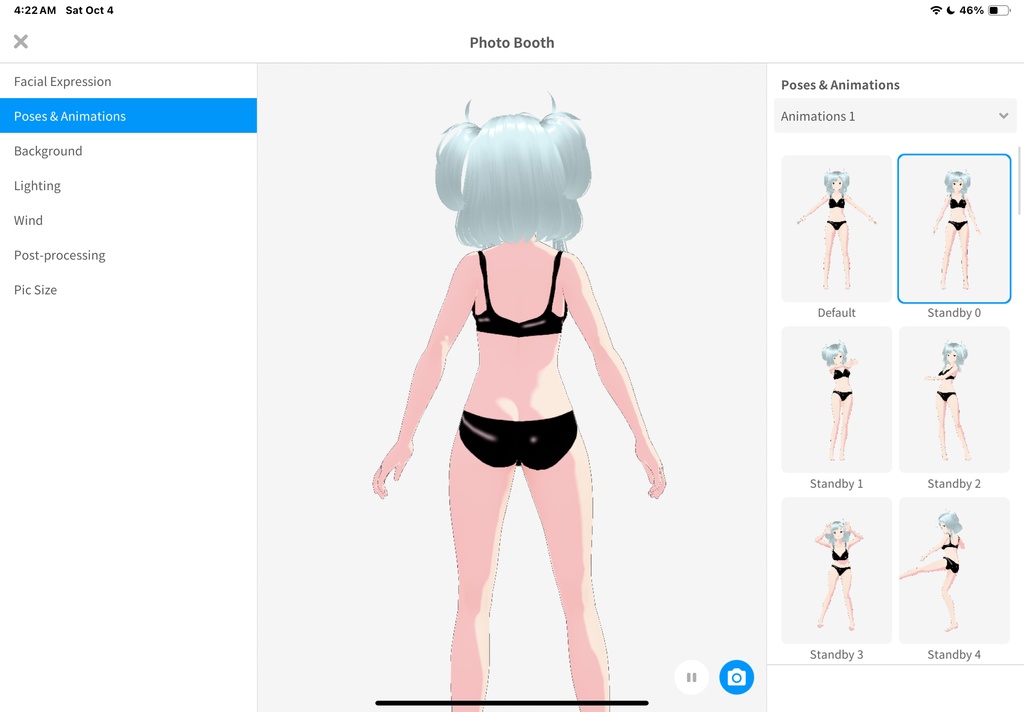This screenshot has width=1024, height=712.
Task: Open the Pic Size settings
Action: tap(35, 289)
